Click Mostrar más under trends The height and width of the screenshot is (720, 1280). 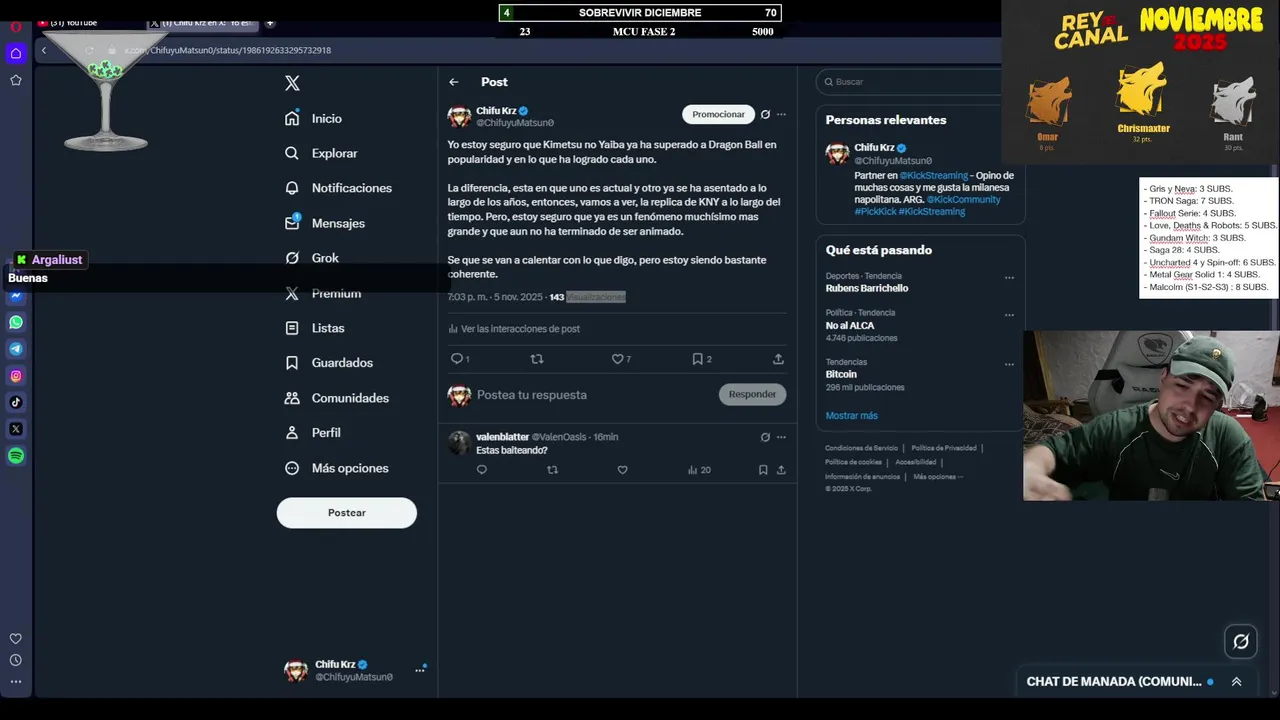click(852, 415)
